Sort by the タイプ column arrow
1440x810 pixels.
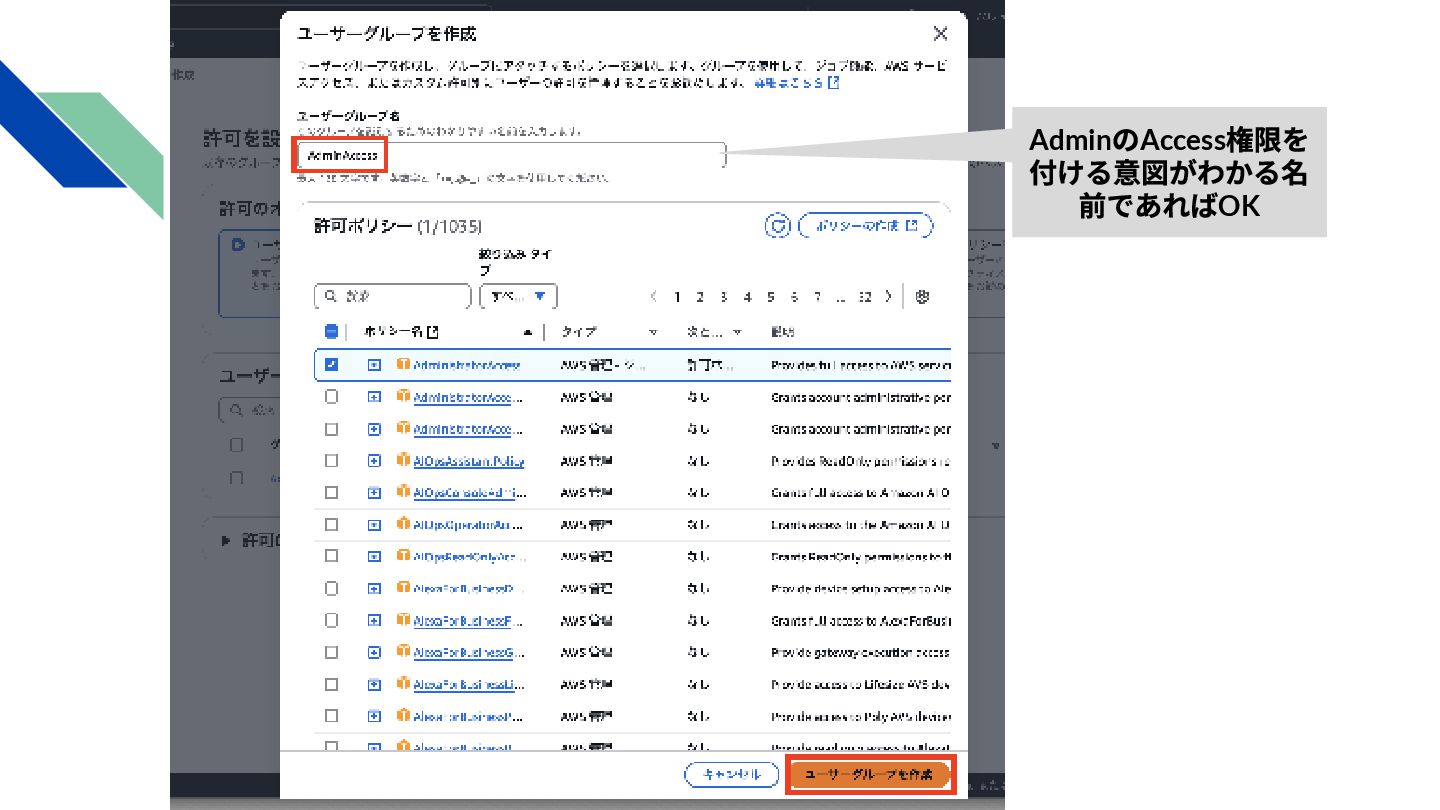[653, 332]
